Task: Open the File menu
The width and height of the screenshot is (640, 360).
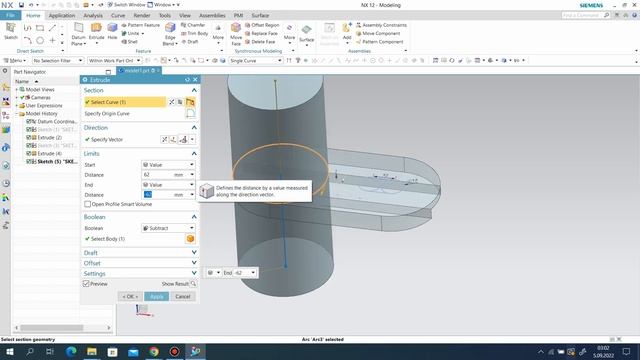Action: 10,16
